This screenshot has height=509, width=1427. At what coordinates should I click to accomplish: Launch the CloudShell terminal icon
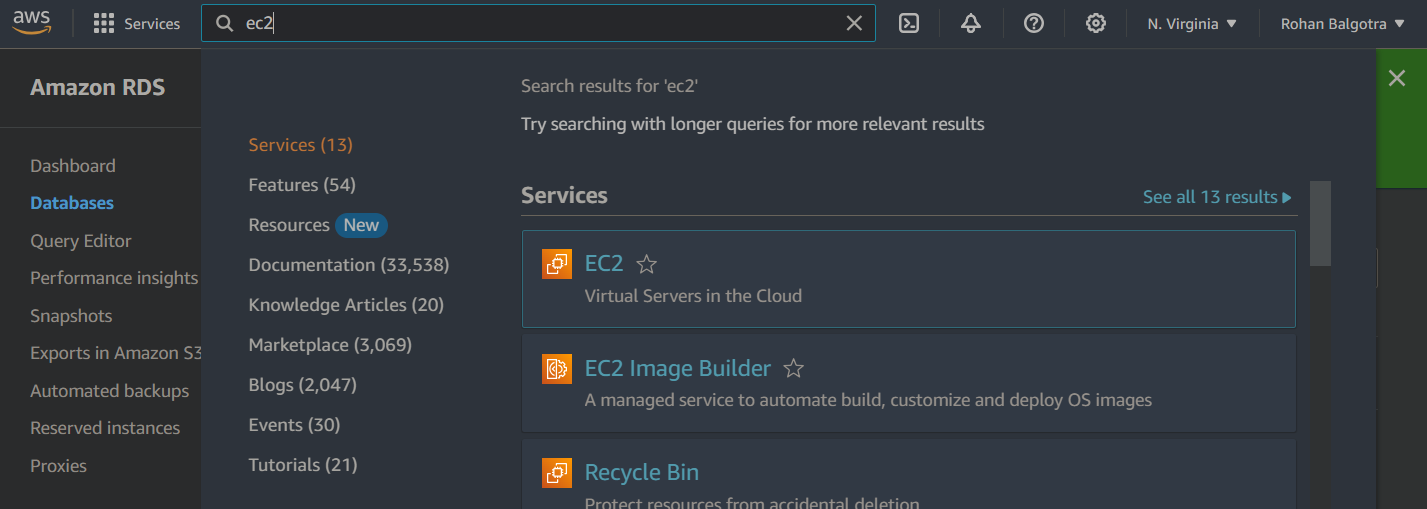908,23
